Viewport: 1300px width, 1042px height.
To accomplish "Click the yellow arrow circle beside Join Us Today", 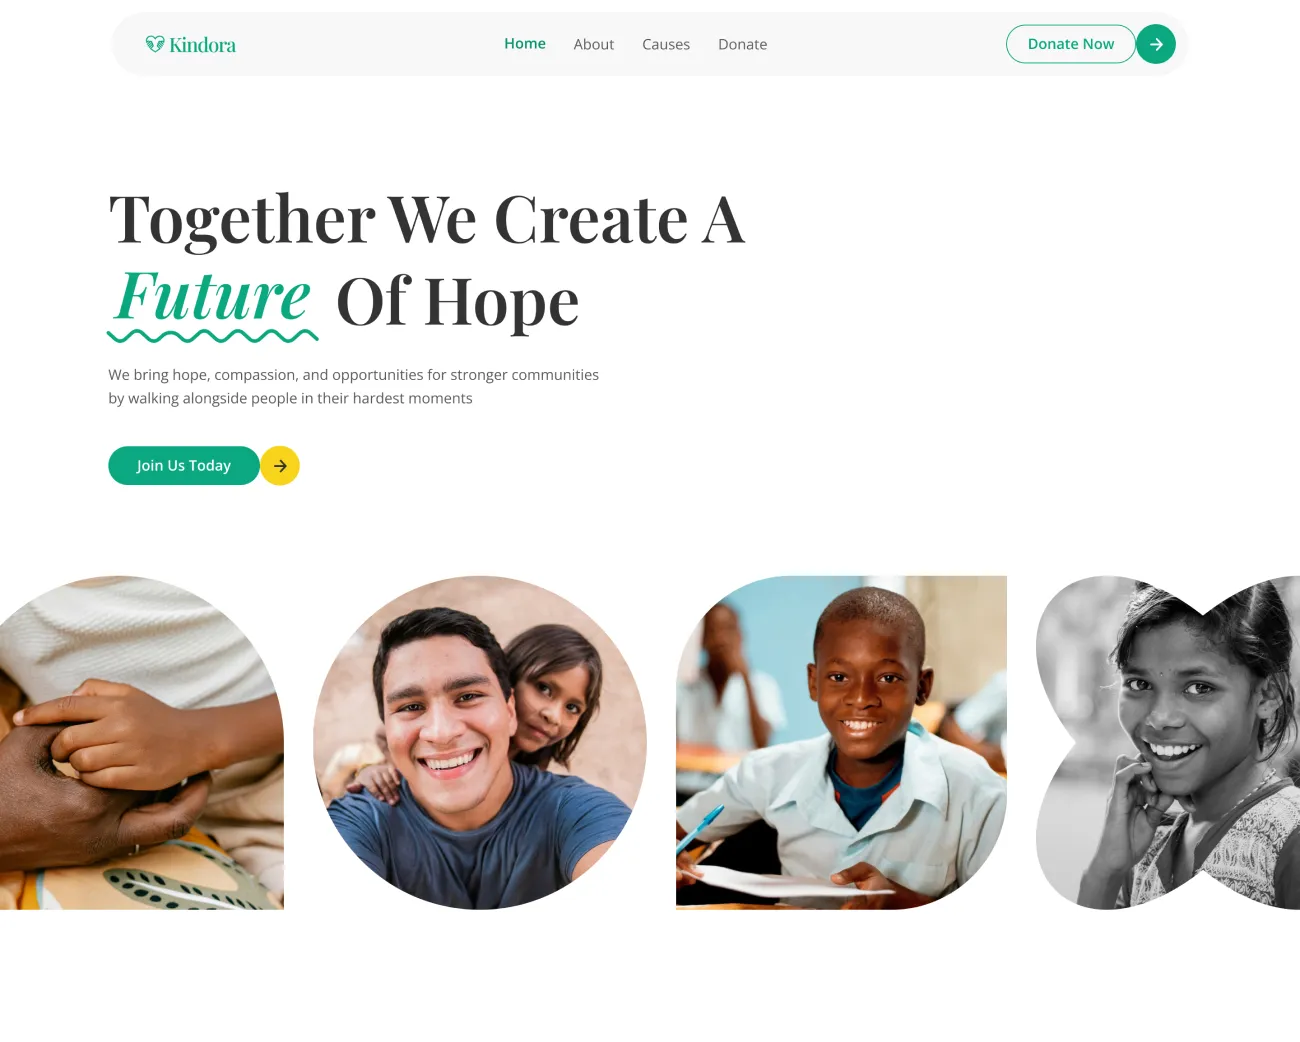I will (x=280, y=466).
